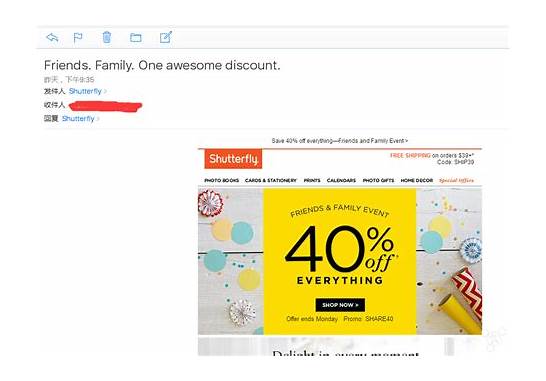Screen dimensions: 546x381
Task: Move the message with the folder icon
Action: coord(136,38)
